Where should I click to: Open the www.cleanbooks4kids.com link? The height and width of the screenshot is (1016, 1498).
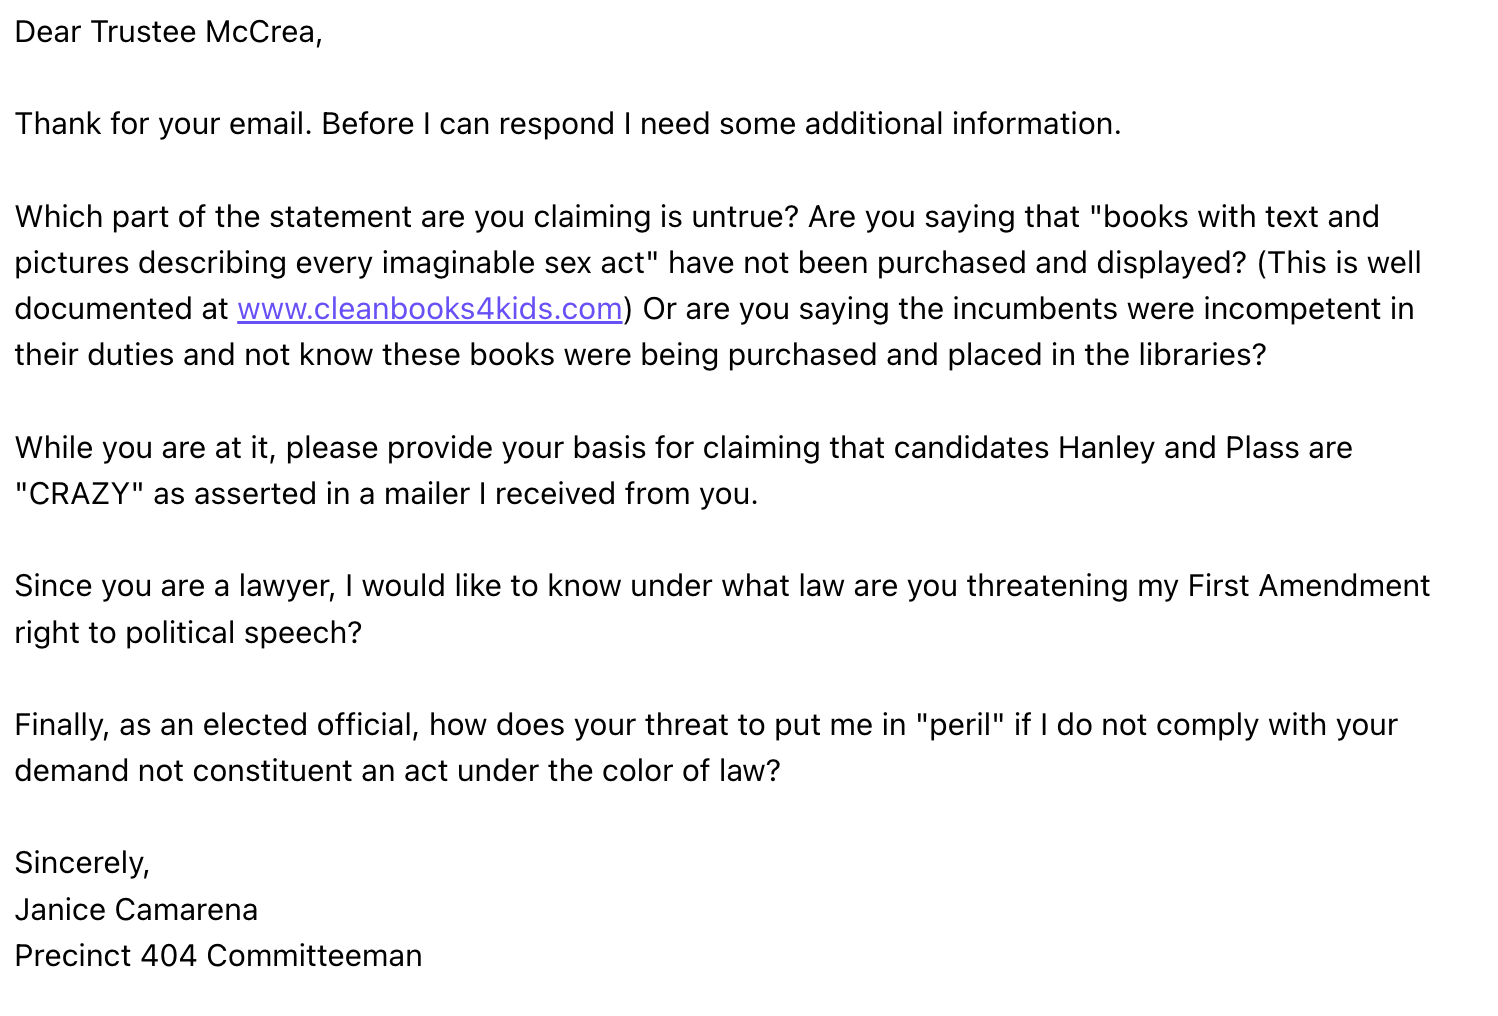[430, 309]
